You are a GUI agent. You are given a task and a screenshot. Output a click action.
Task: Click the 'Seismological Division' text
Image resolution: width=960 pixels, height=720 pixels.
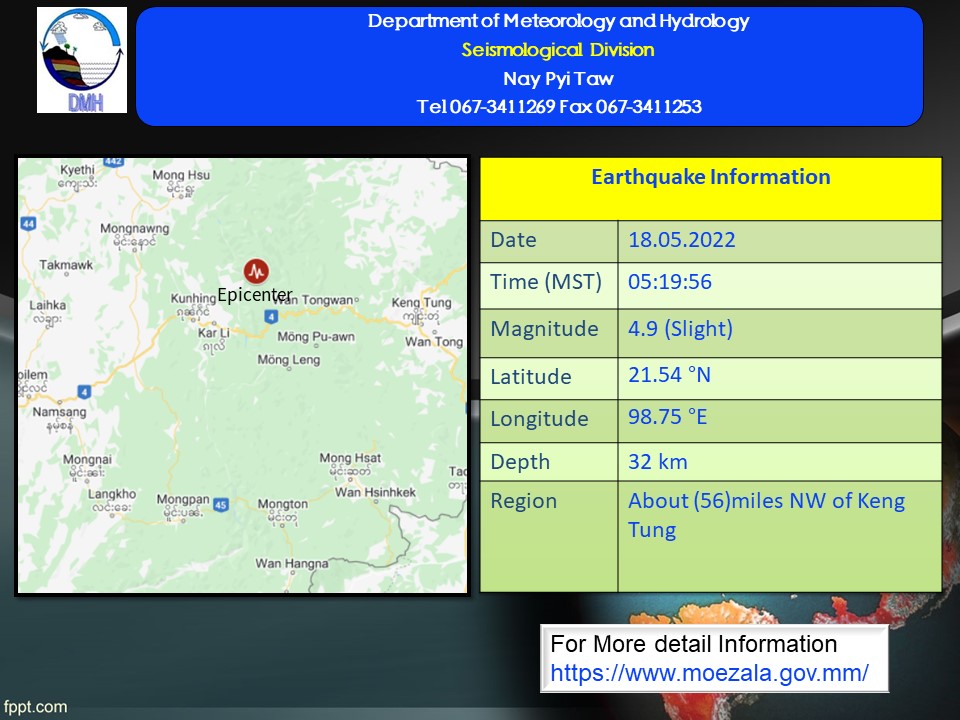click(x=558, y=50)
